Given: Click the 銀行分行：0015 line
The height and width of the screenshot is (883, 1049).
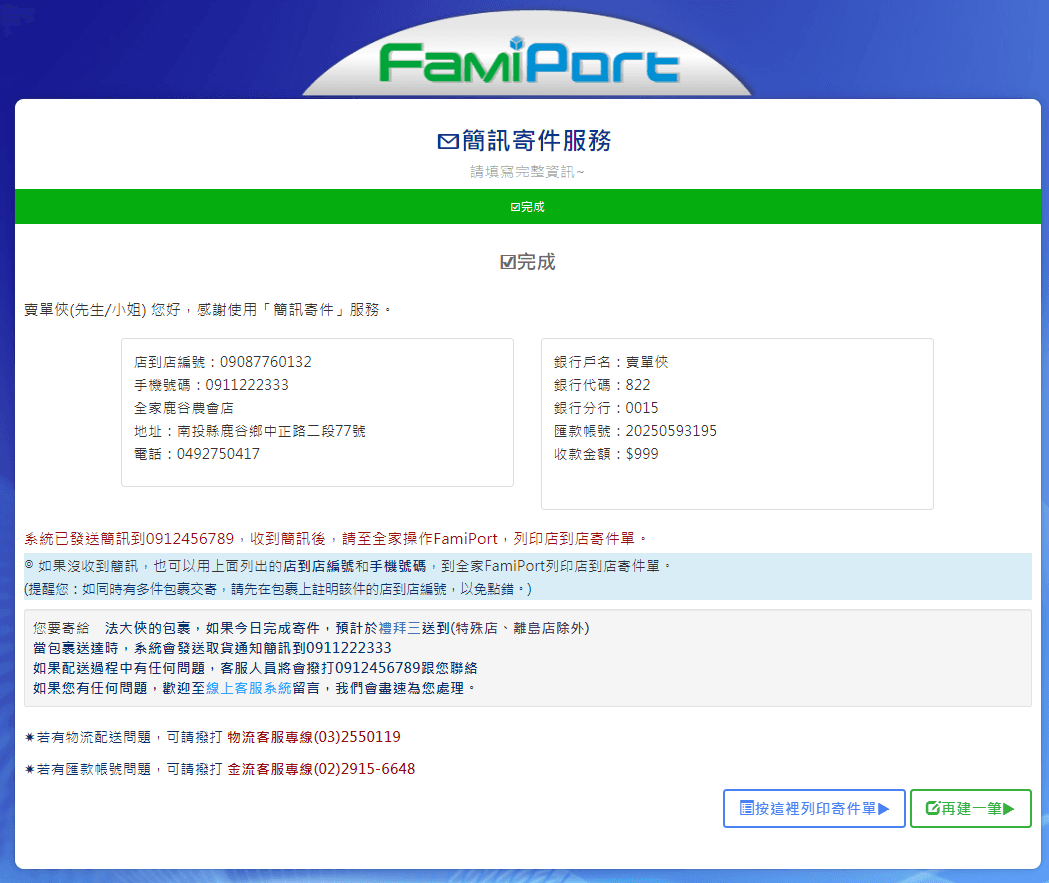Looking at the screenshot, I should click(x=606, y=408).
